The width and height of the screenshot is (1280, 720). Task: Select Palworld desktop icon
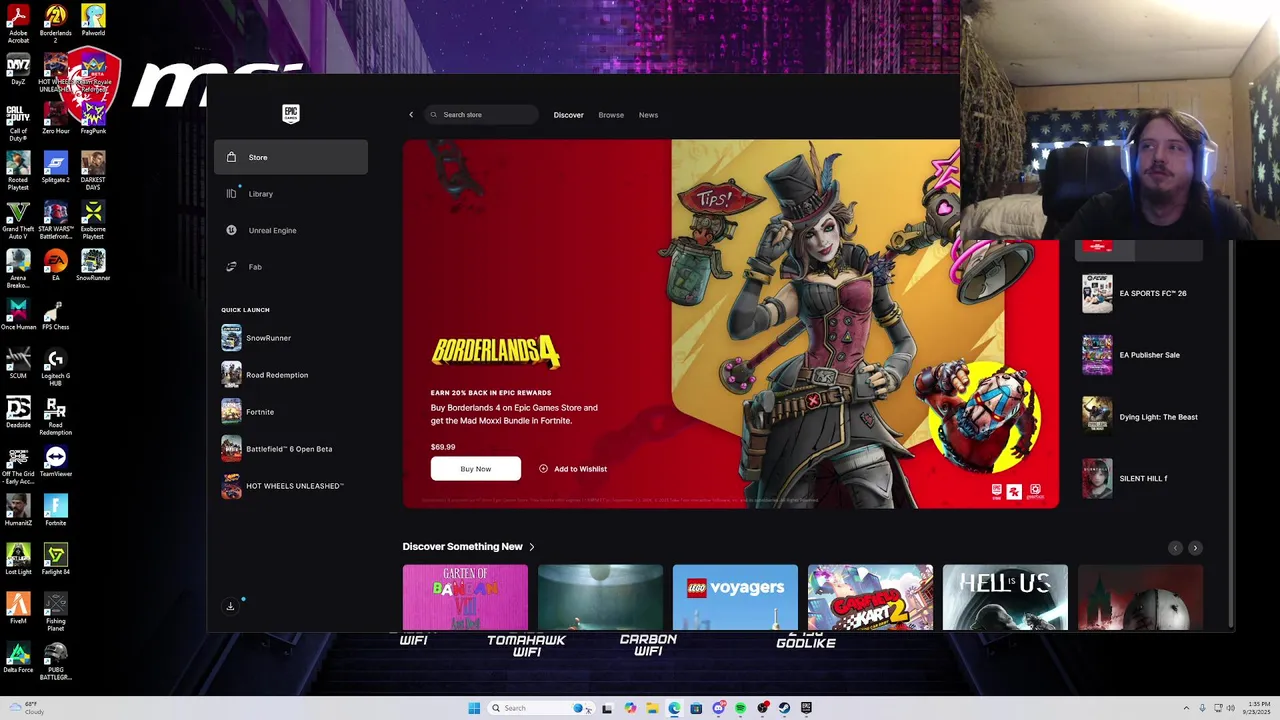(x=93, y=20)
